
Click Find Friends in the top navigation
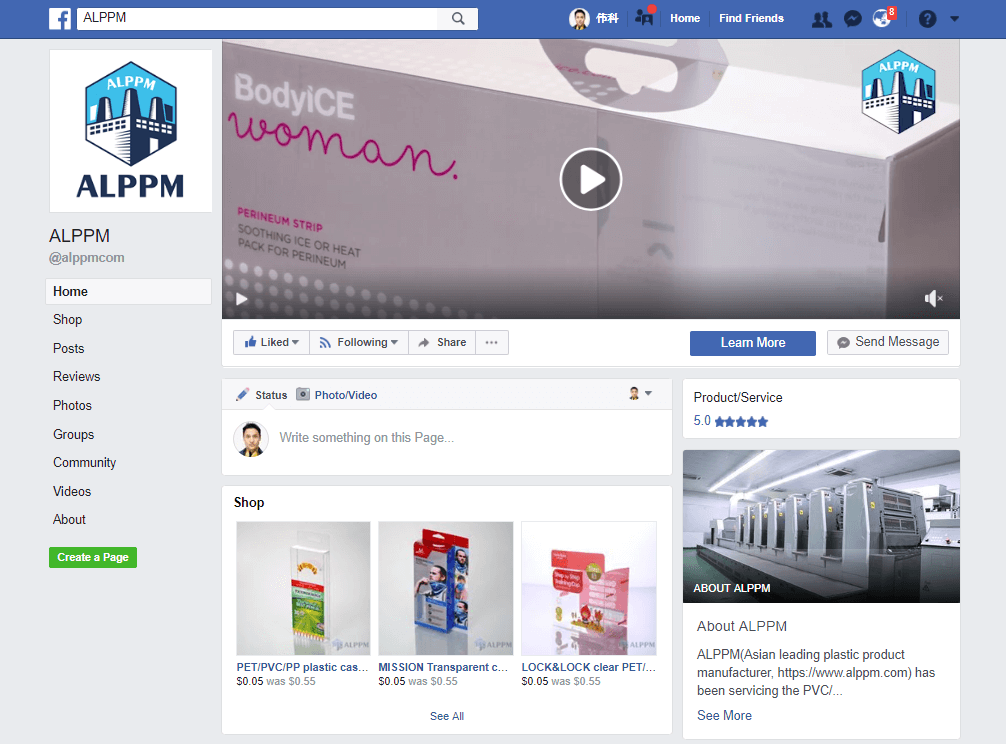[751, 19]
